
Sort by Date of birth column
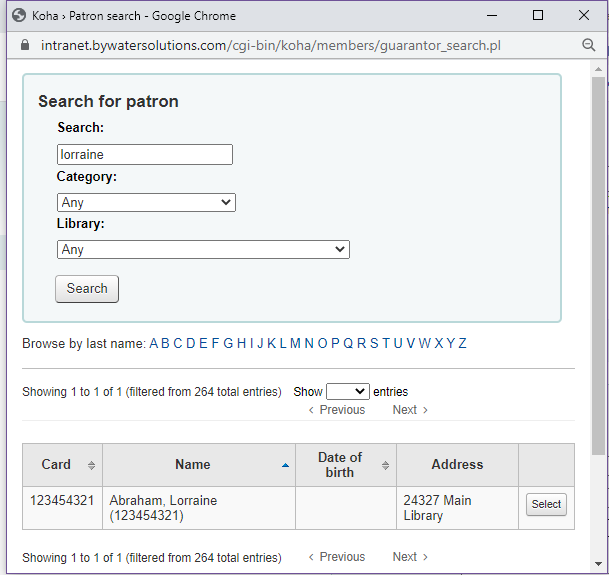(340, 465)
